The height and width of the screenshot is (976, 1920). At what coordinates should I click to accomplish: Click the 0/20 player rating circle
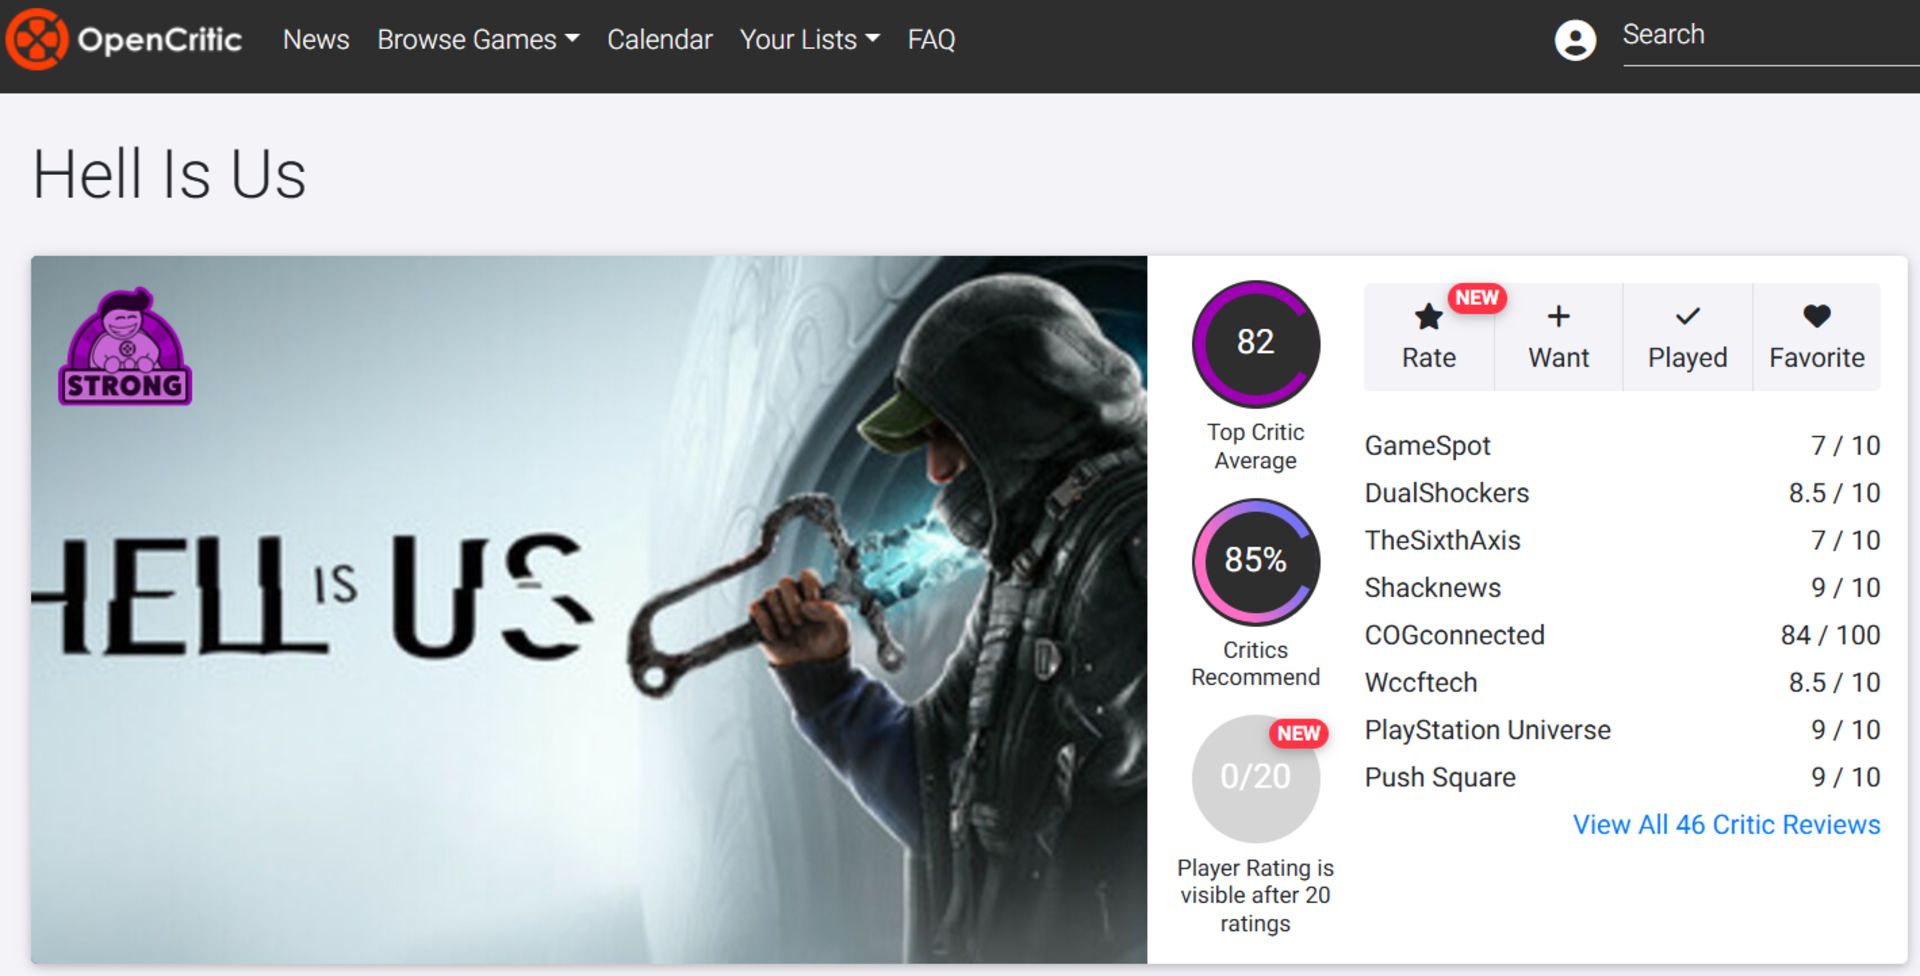(1255, 778)
